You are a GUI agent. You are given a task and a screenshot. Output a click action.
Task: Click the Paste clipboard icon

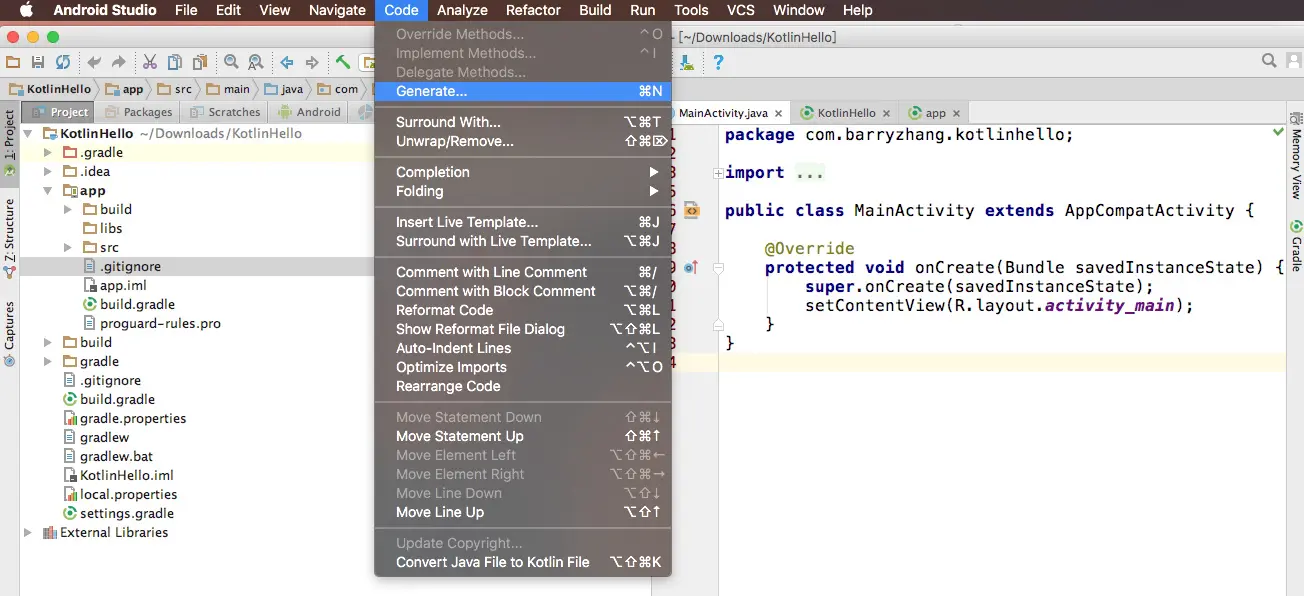(x=200, y=62)
